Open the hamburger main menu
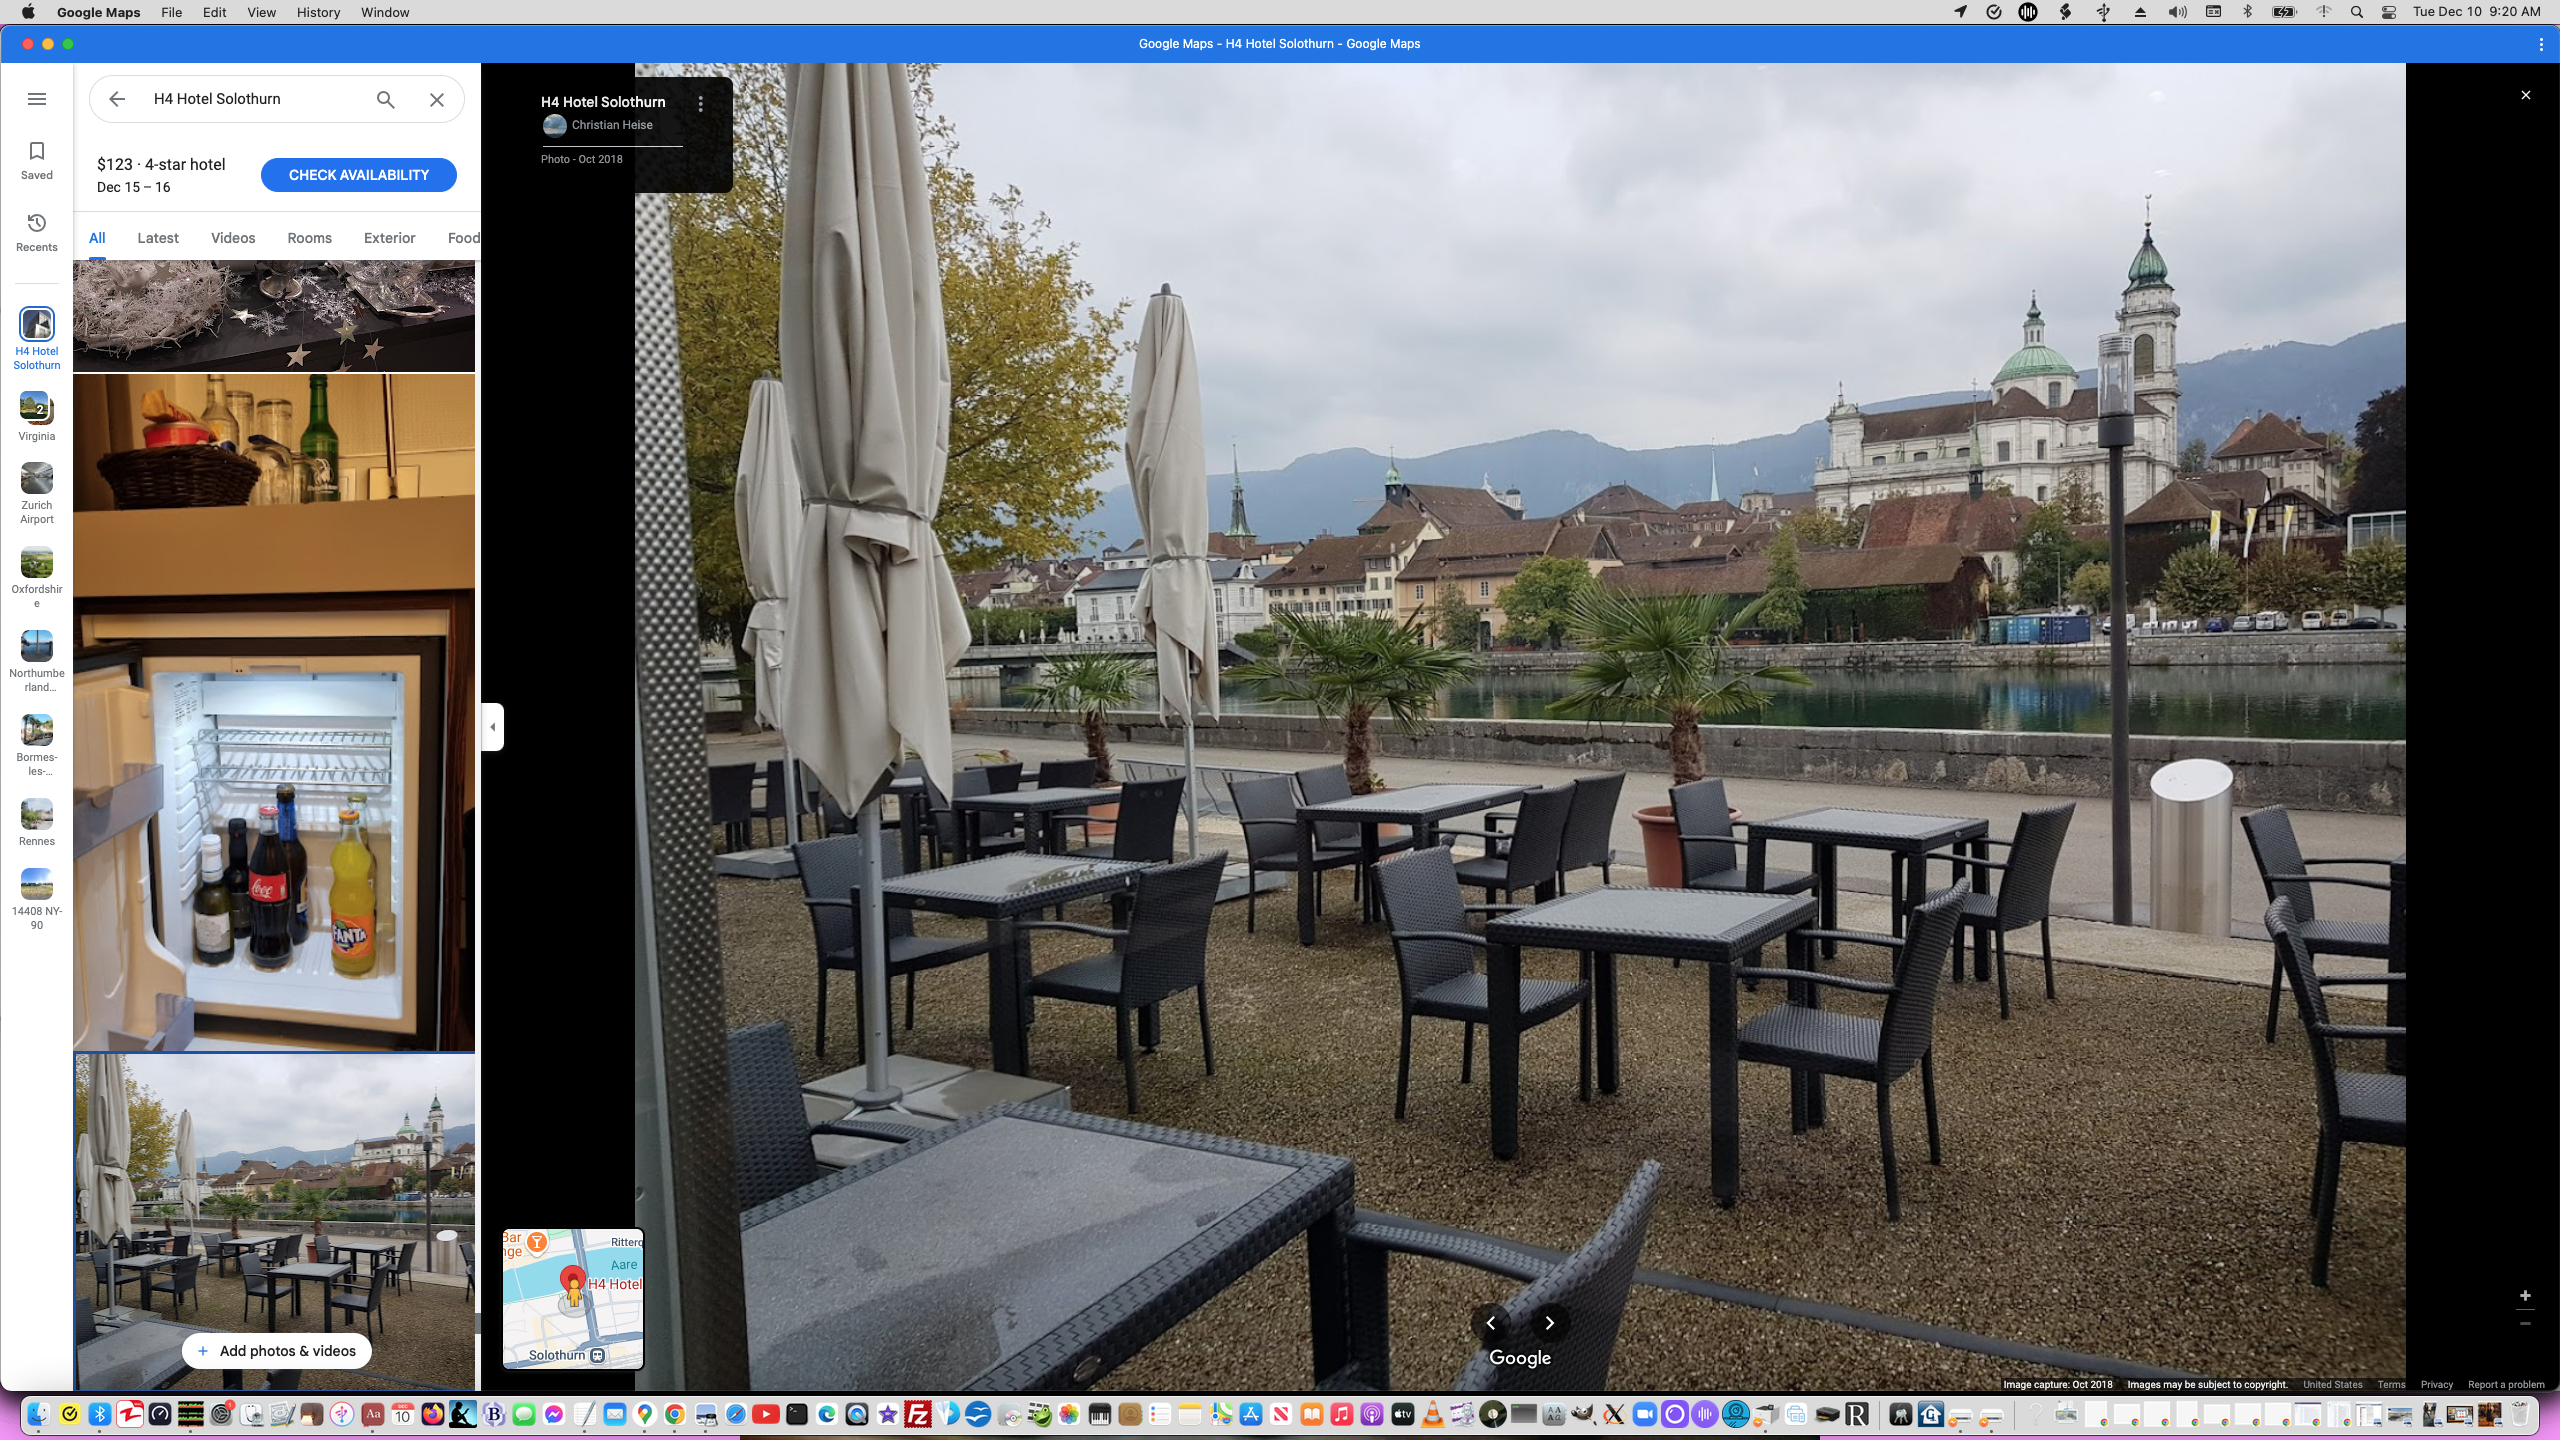 coord(37,99)
